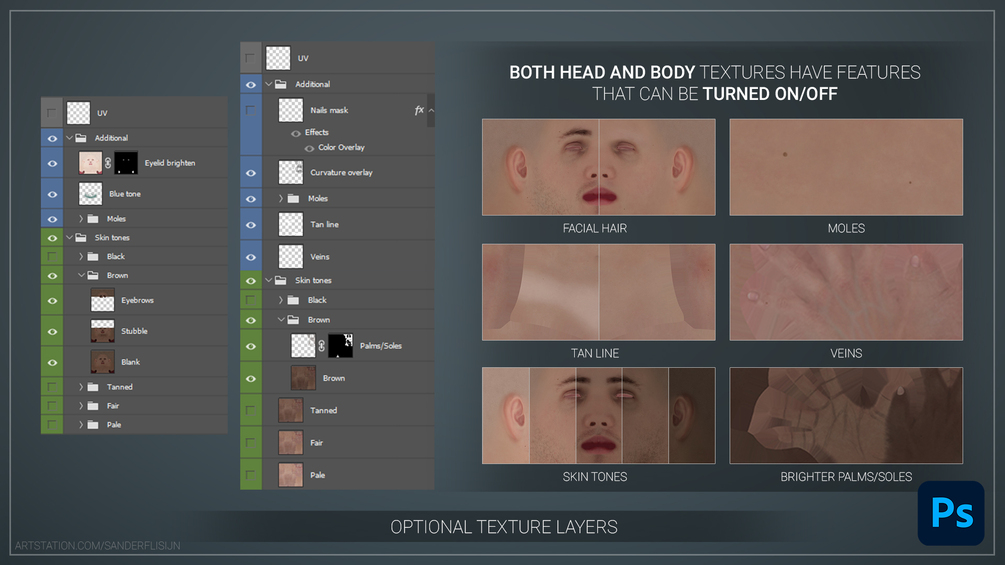The image size is (1005, 565).
Task: Select the Eyelid brighten layer name
Action: pyautogui.click(x=170, y=163)
